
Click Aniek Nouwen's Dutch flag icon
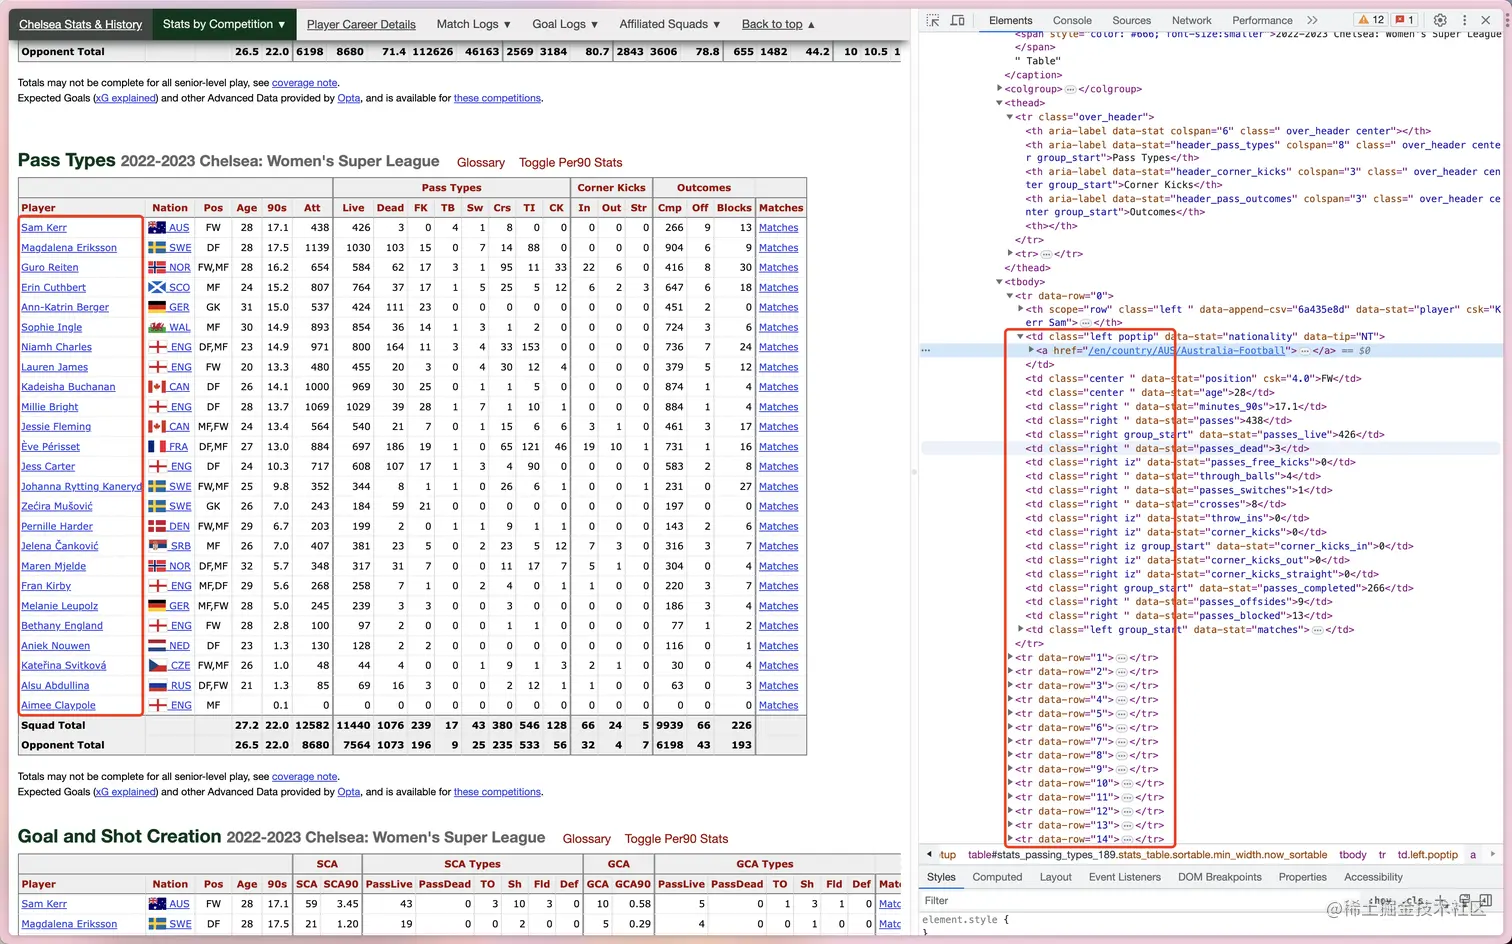click(x=157, y=646)
